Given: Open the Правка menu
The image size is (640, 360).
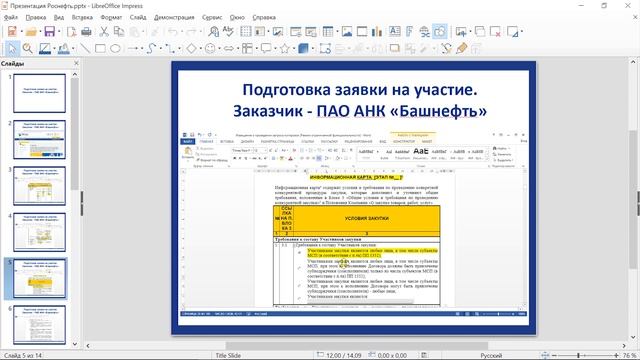Looking at the screenshot, I should (x=36, y=18).
